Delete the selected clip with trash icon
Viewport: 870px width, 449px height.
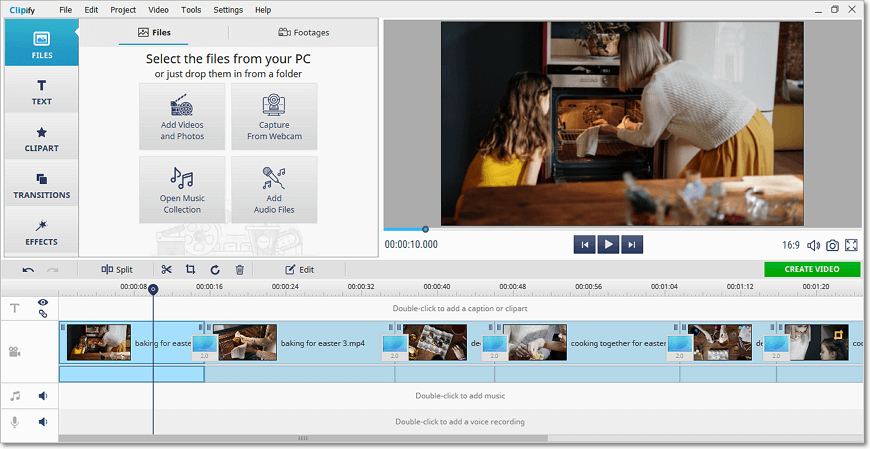pyautogui.click(x=240, y=270)
